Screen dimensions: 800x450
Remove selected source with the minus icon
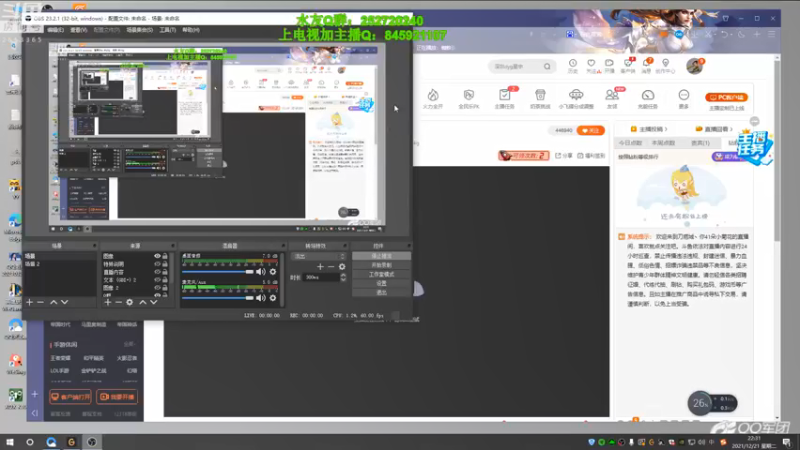pyautogui.click(x=118, y=303)
